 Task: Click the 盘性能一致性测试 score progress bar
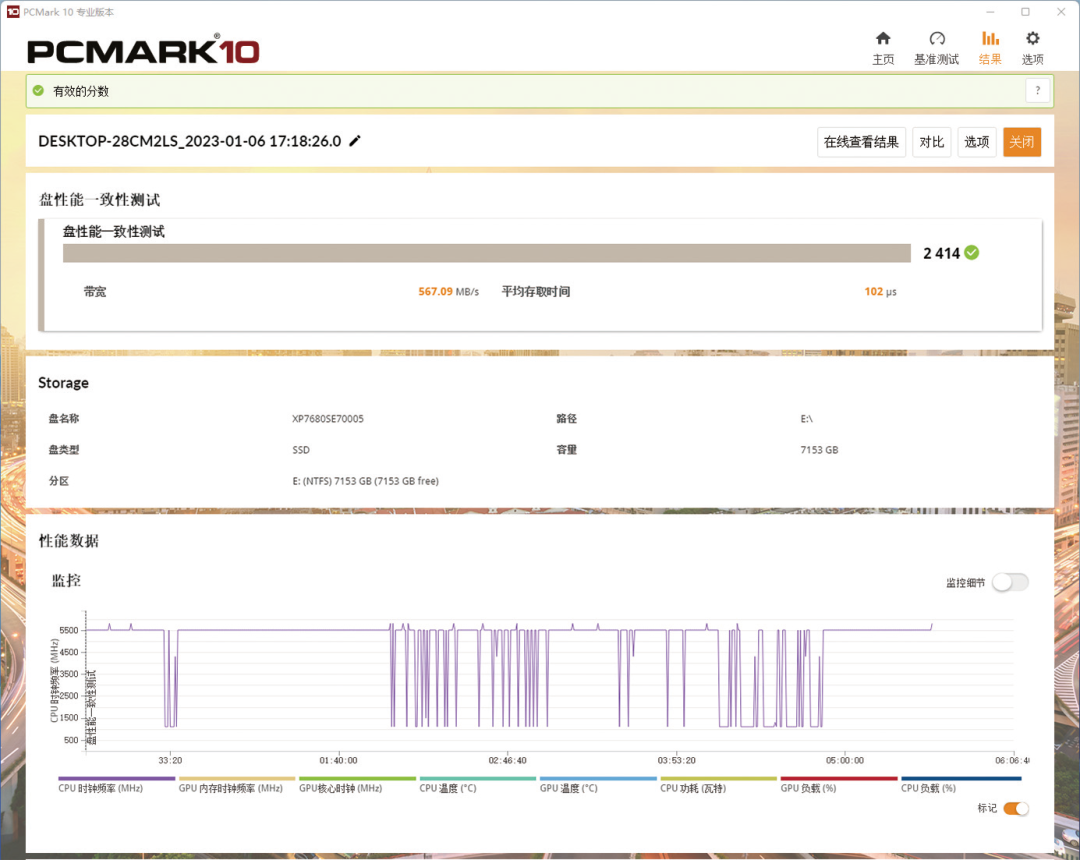486,253
